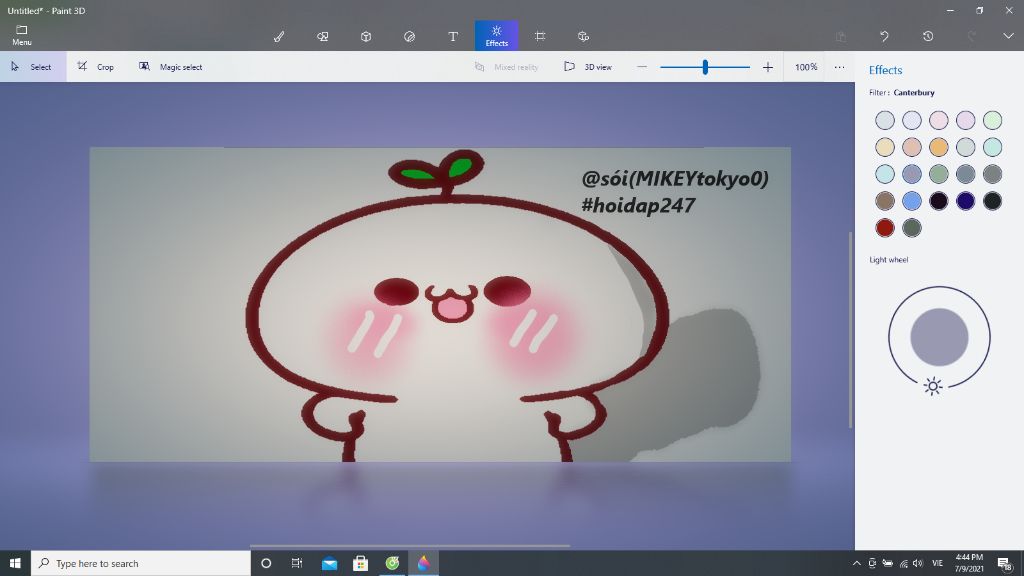Pick the brown filter swatch
Image resolution: width=1024 pixels, height=576 pixels.
click(885, 200)
